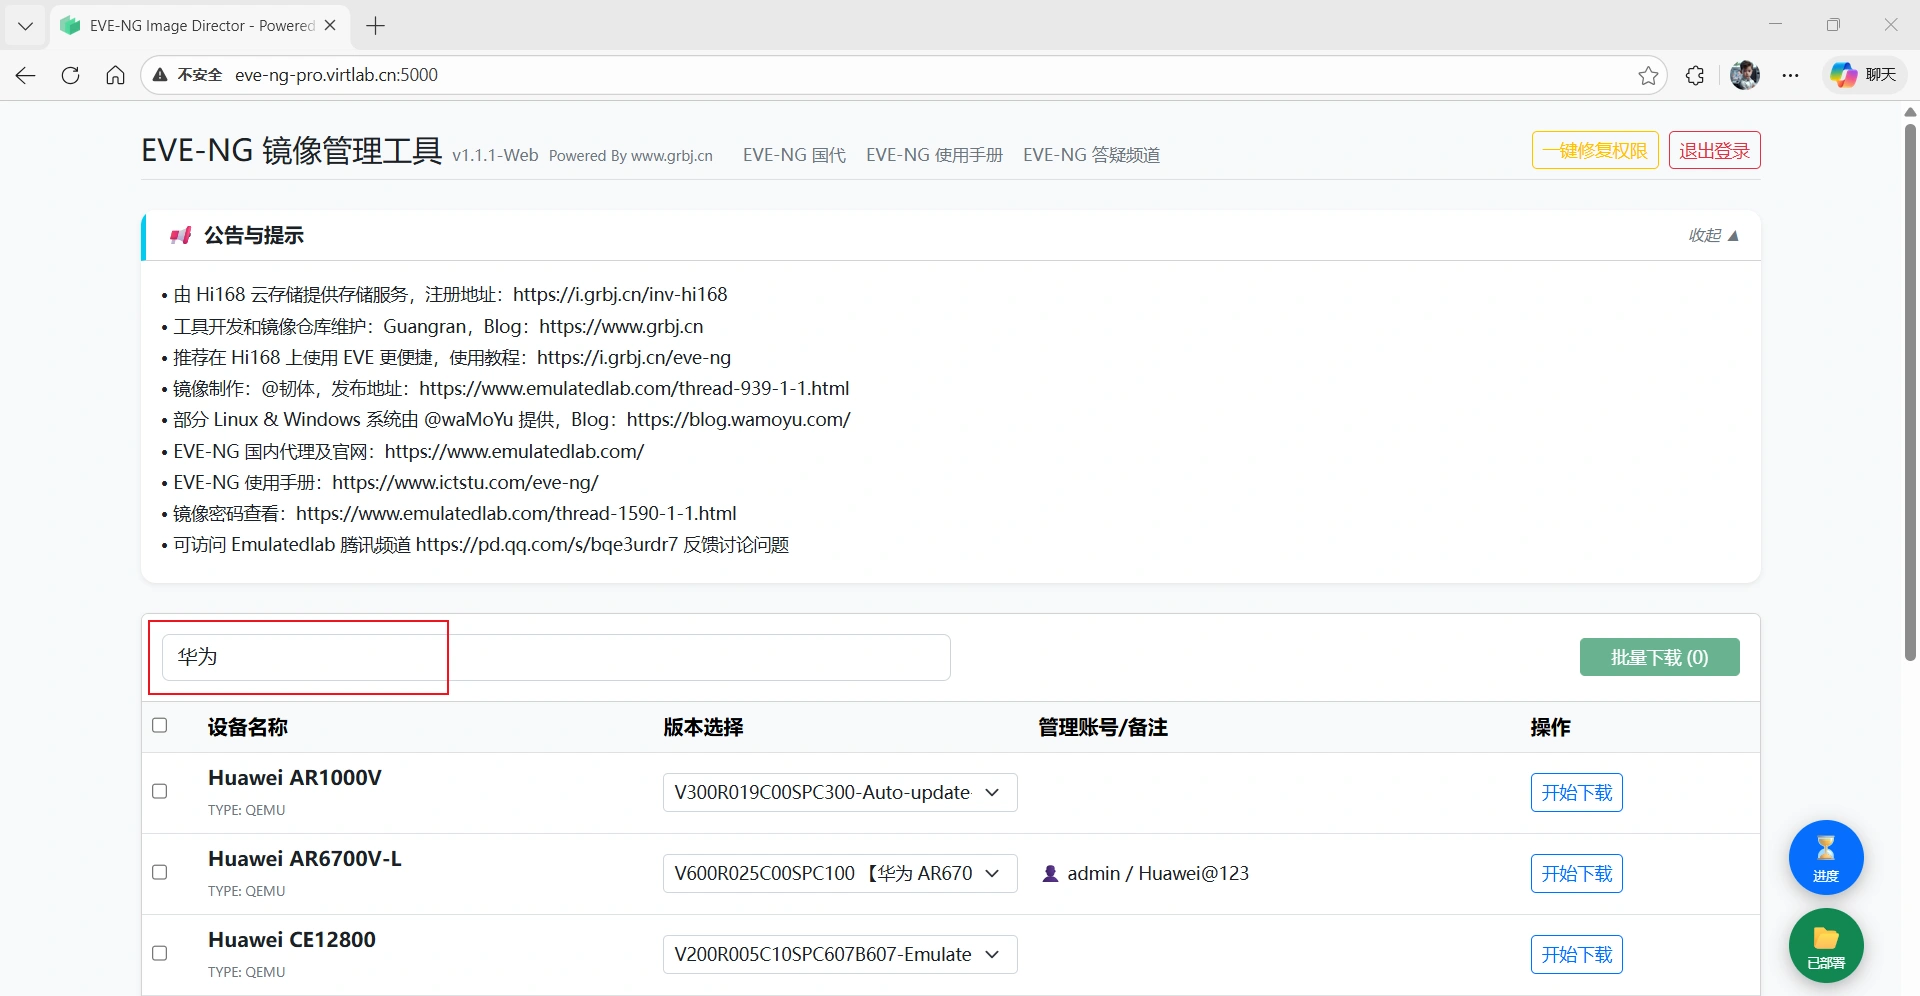Check the Huawei AR1000V checkbox
Screen dimensions: 1920x996
[x=160, y=791]
